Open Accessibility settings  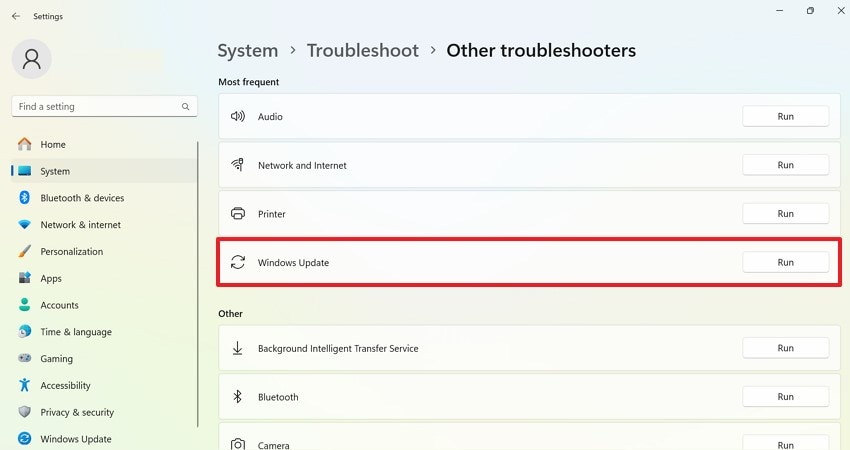point(104,385)
